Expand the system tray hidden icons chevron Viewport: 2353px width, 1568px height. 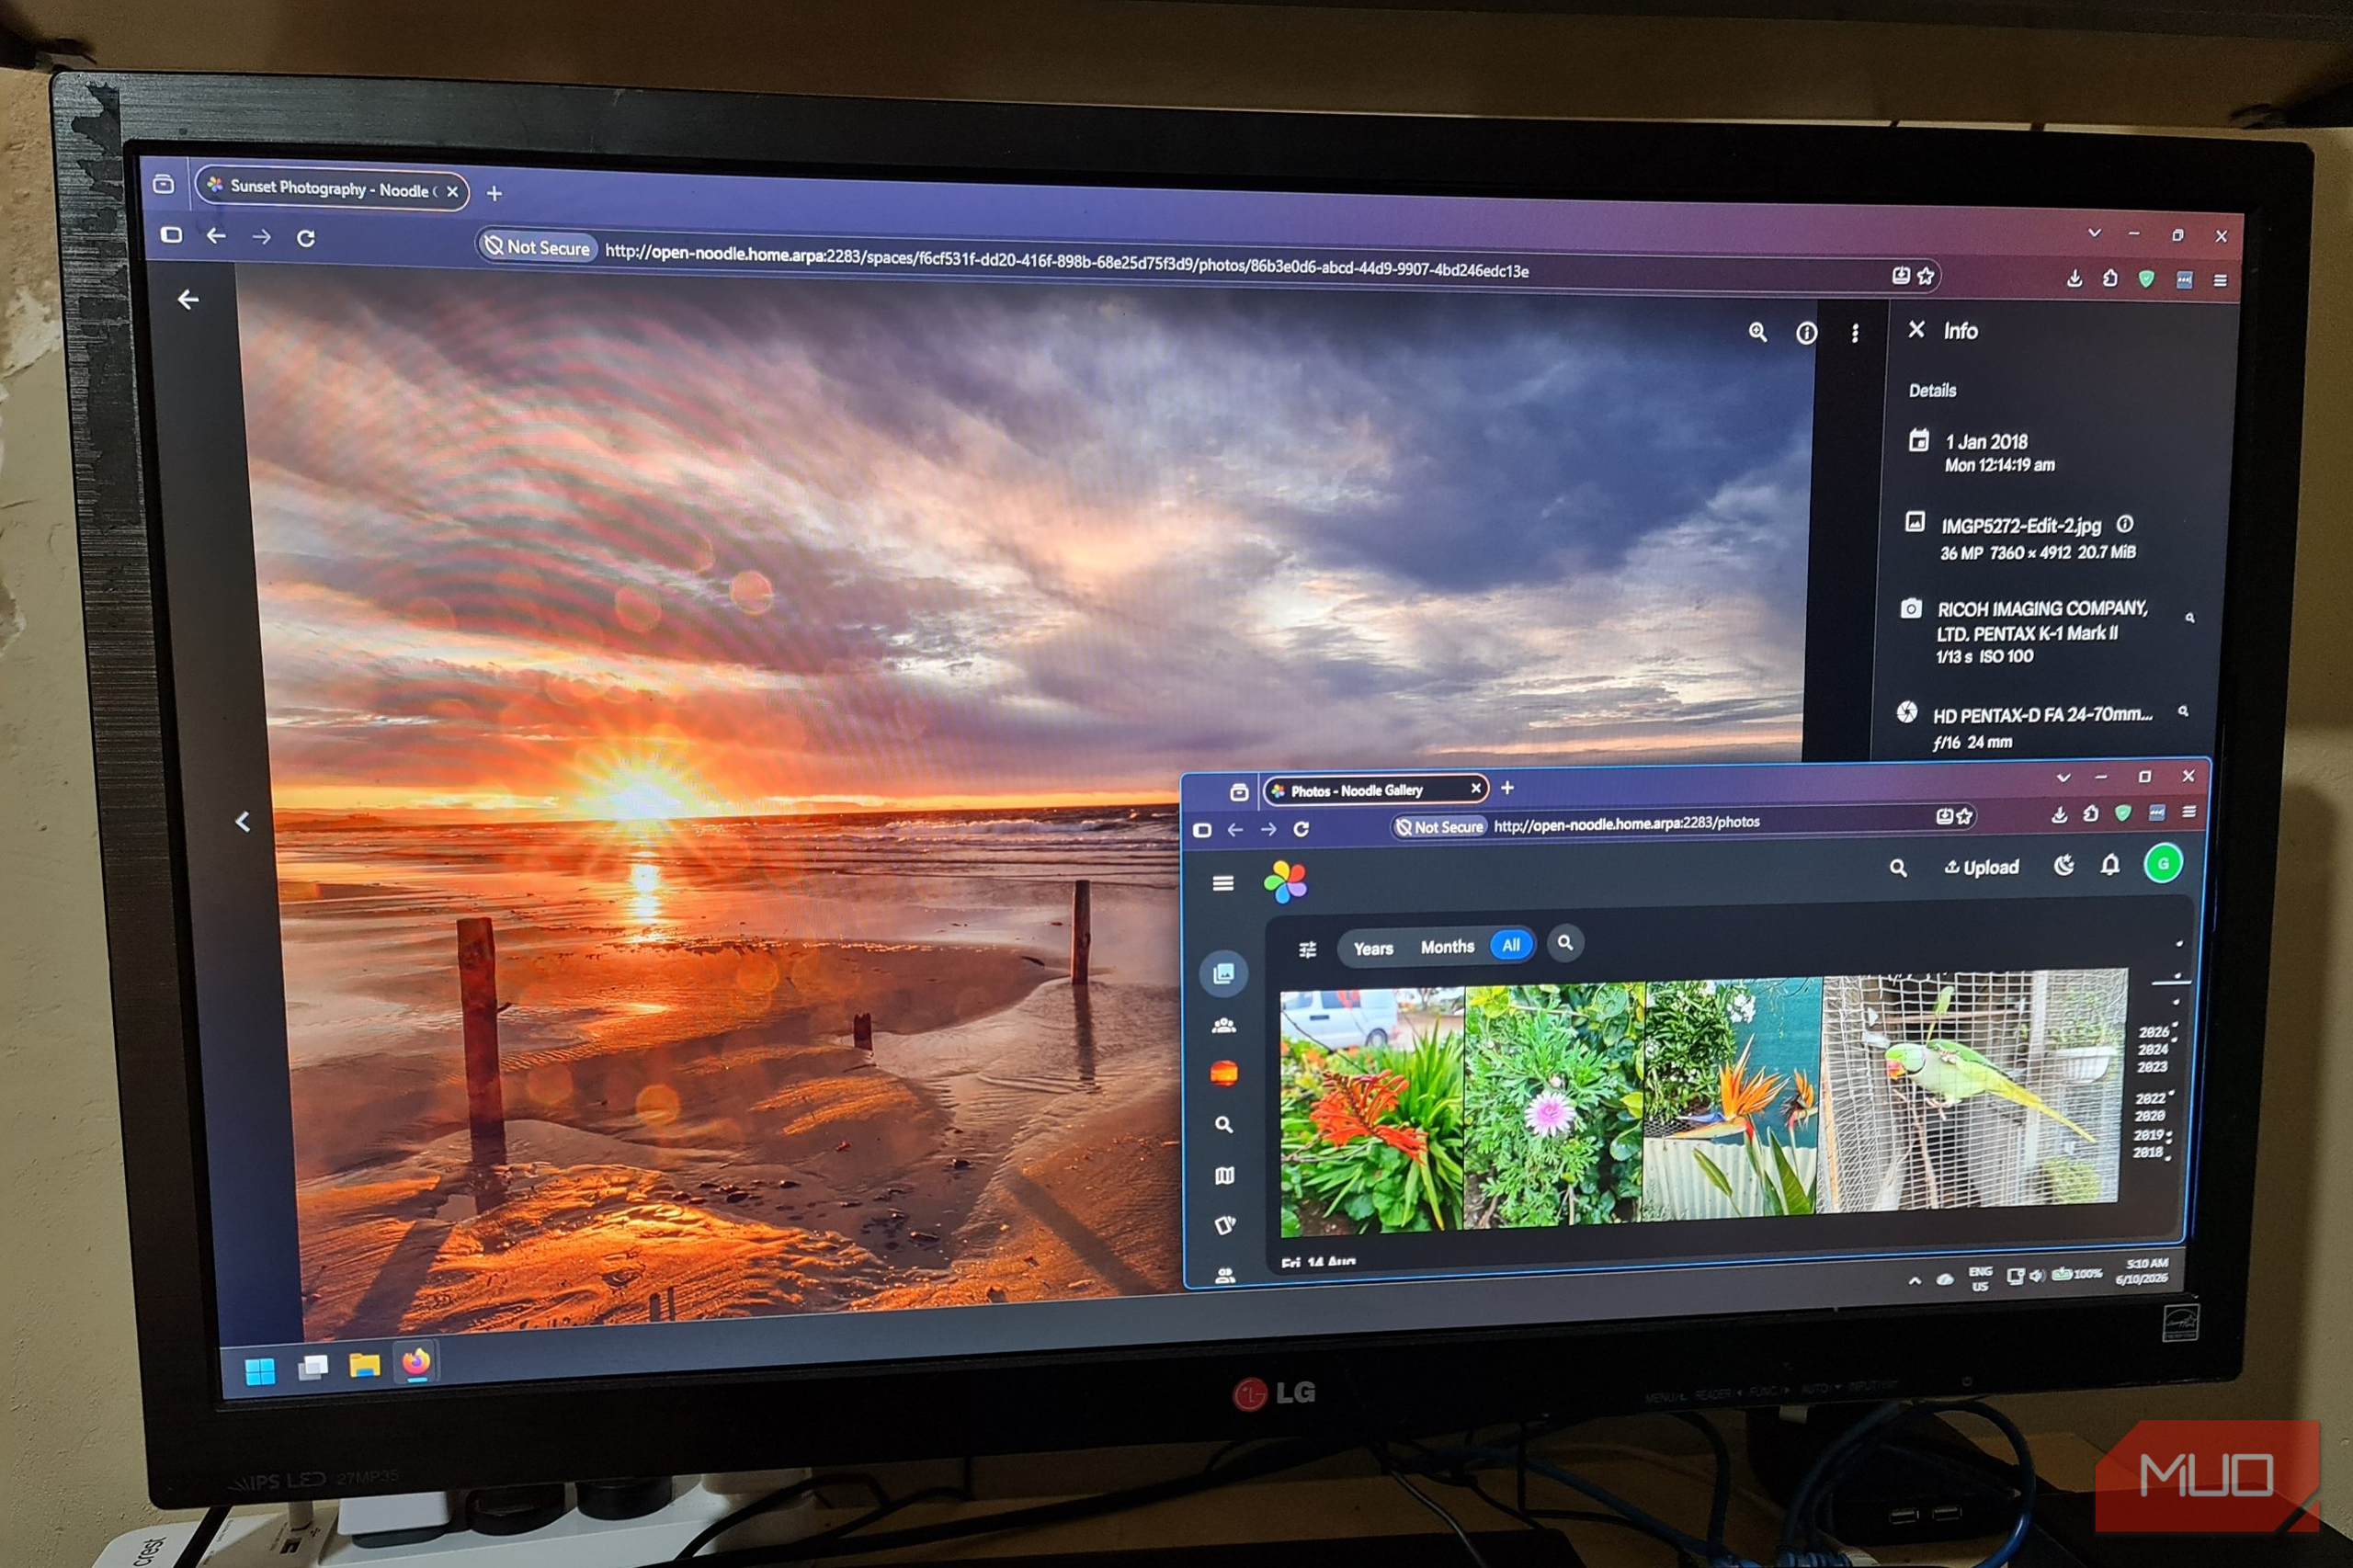tap(1914, 1280)
